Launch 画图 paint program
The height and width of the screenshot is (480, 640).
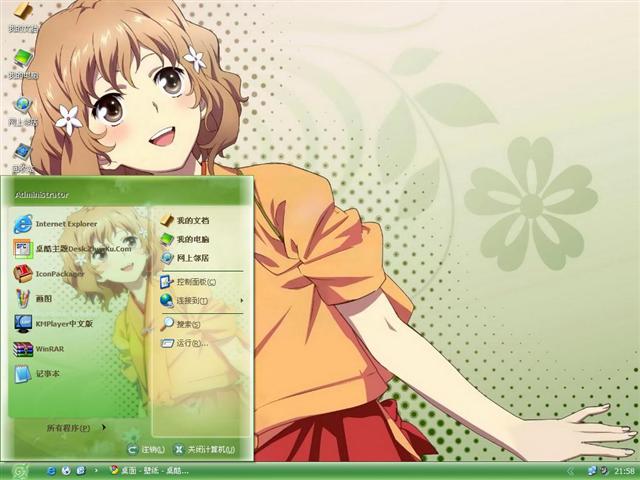coord(33,299)
